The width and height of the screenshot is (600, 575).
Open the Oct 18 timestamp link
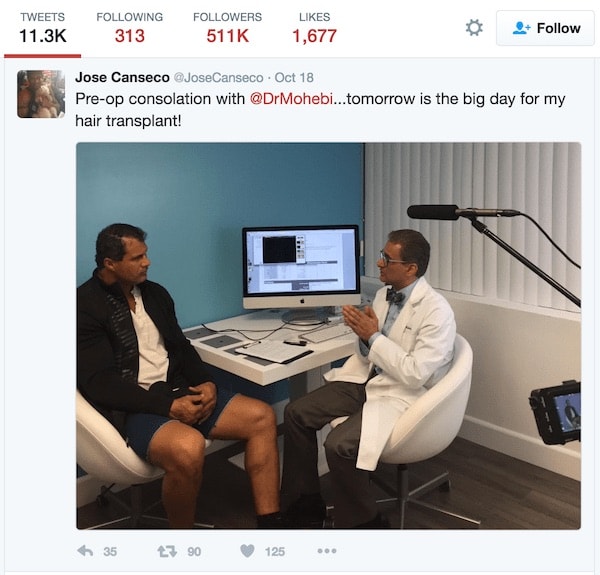point(294,78)
